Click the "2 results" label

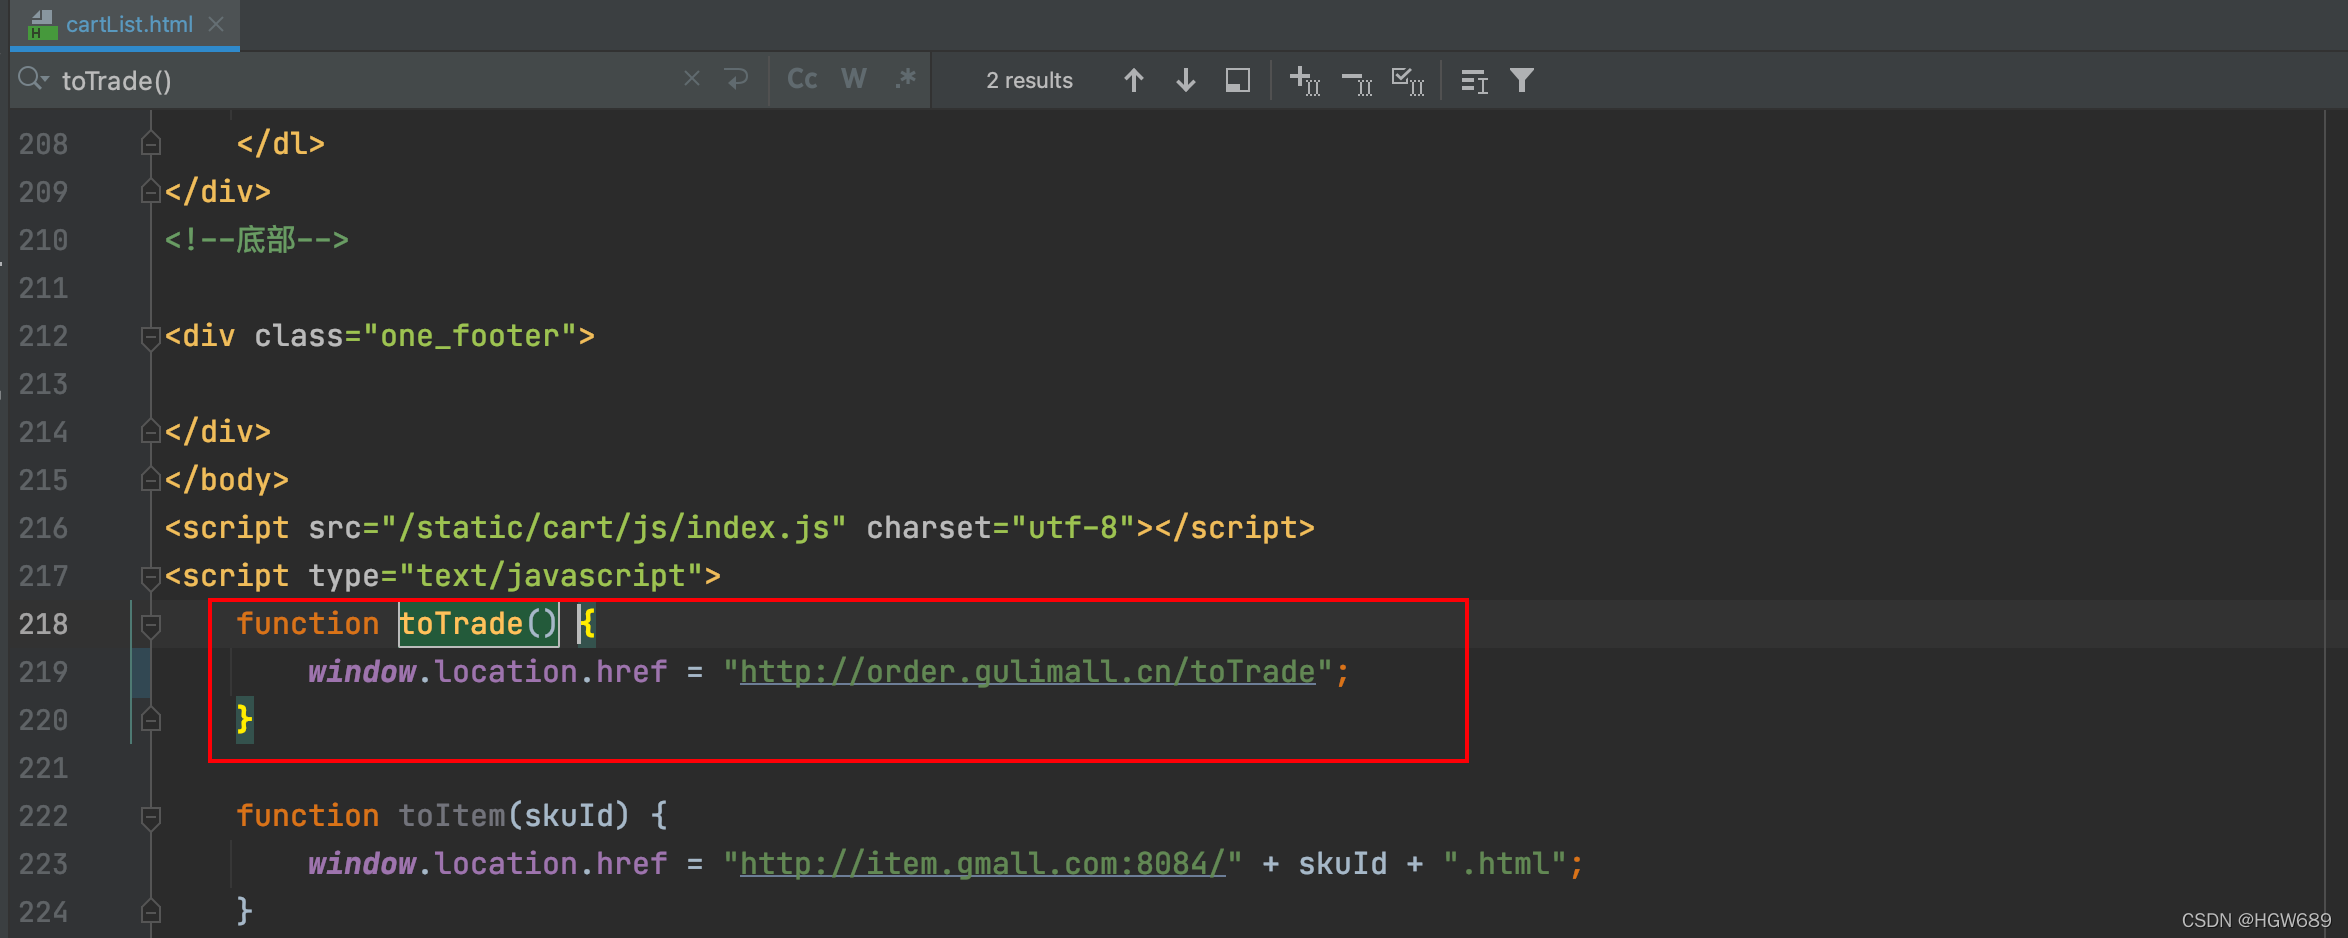[1029, 80]
